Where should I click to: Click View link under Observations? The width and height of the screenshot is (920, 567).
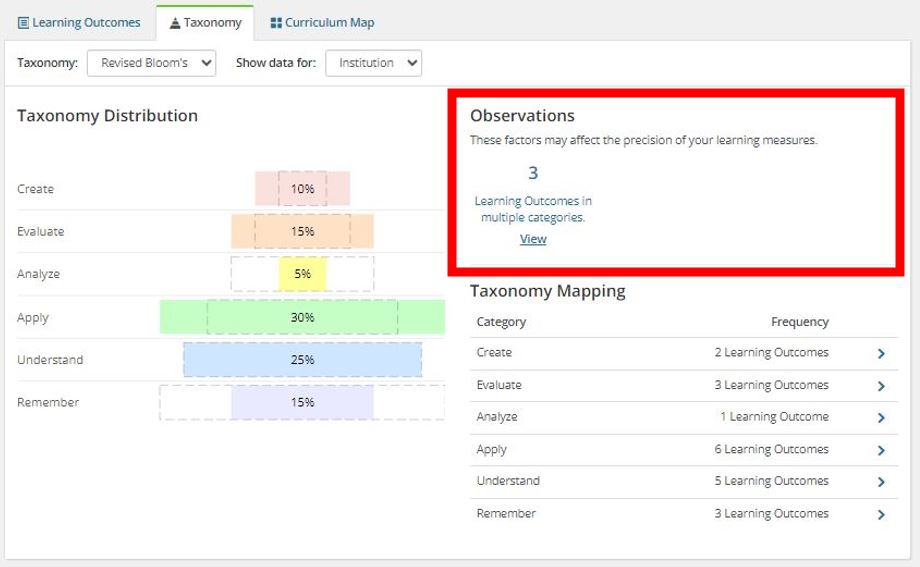coord(533,239)
